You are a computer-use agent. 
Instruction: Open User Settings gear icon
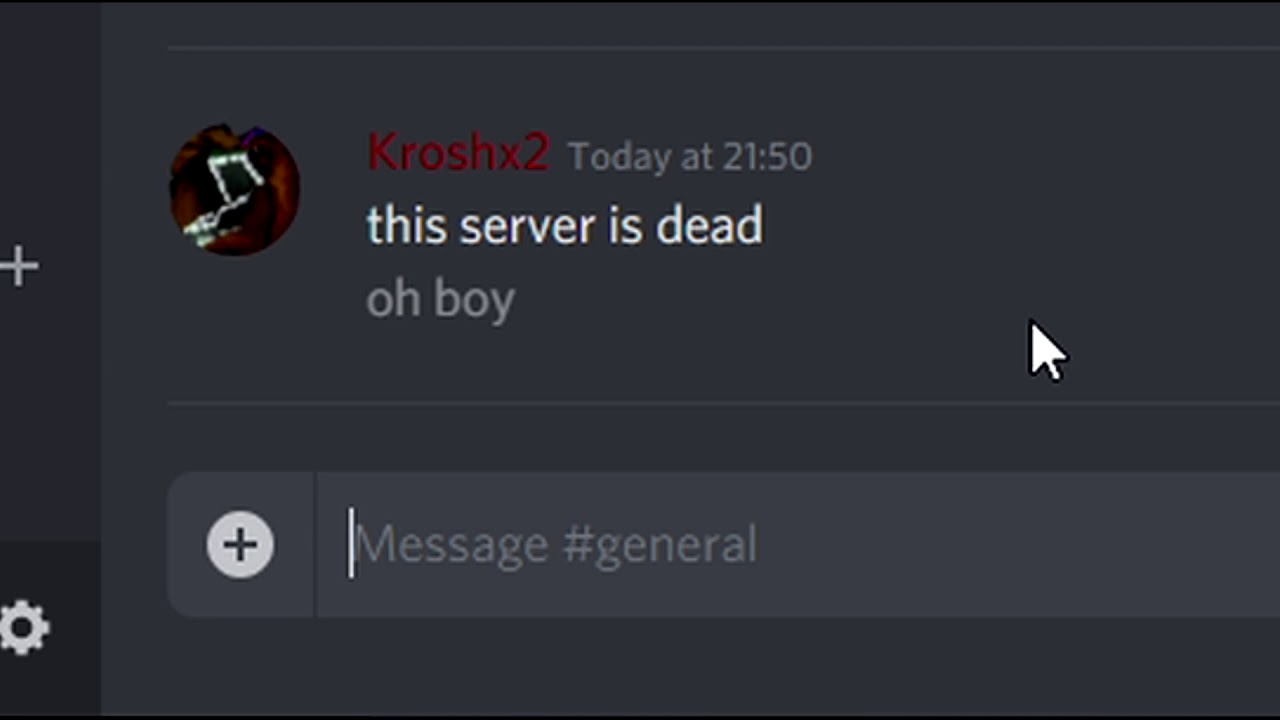click(24, 628)
